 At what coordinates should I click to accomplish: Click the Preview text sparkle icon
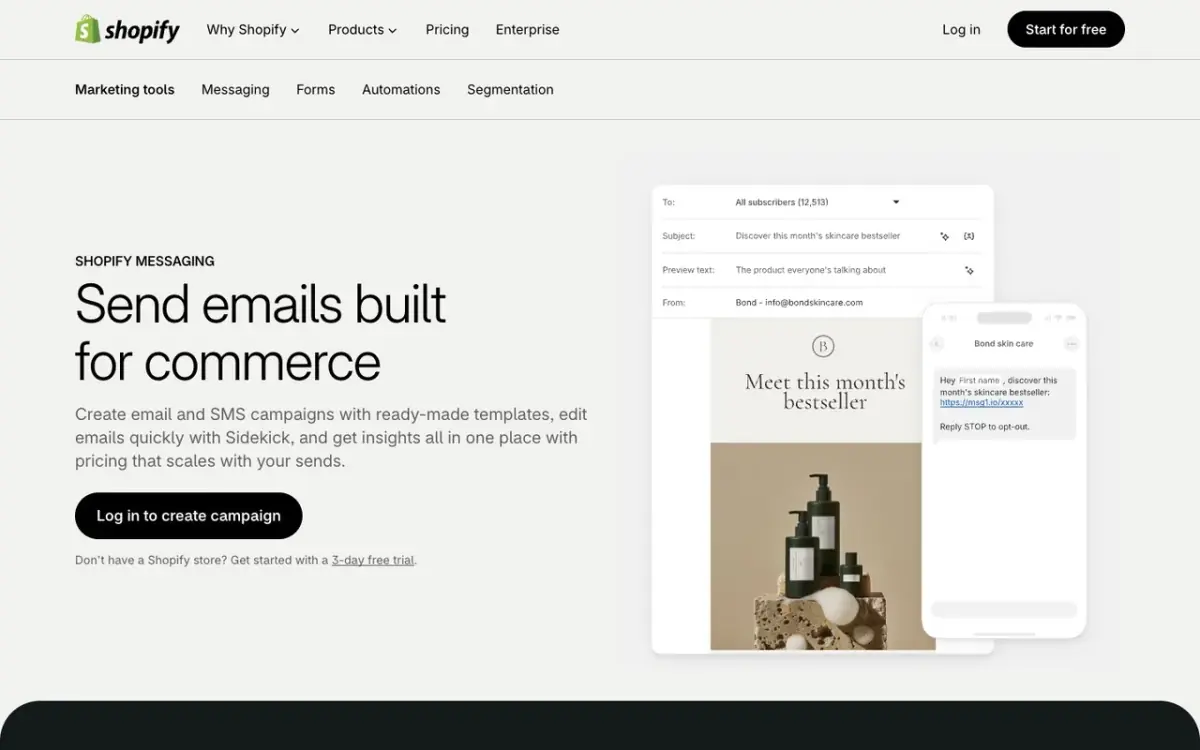969,270
